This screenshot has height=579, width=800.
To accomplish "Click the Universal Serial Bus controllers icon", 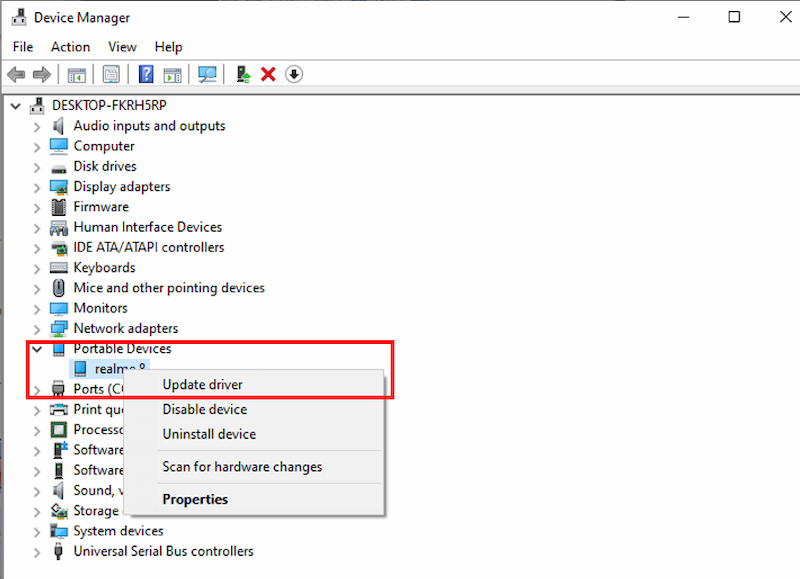I will click(x=59, y=551).
